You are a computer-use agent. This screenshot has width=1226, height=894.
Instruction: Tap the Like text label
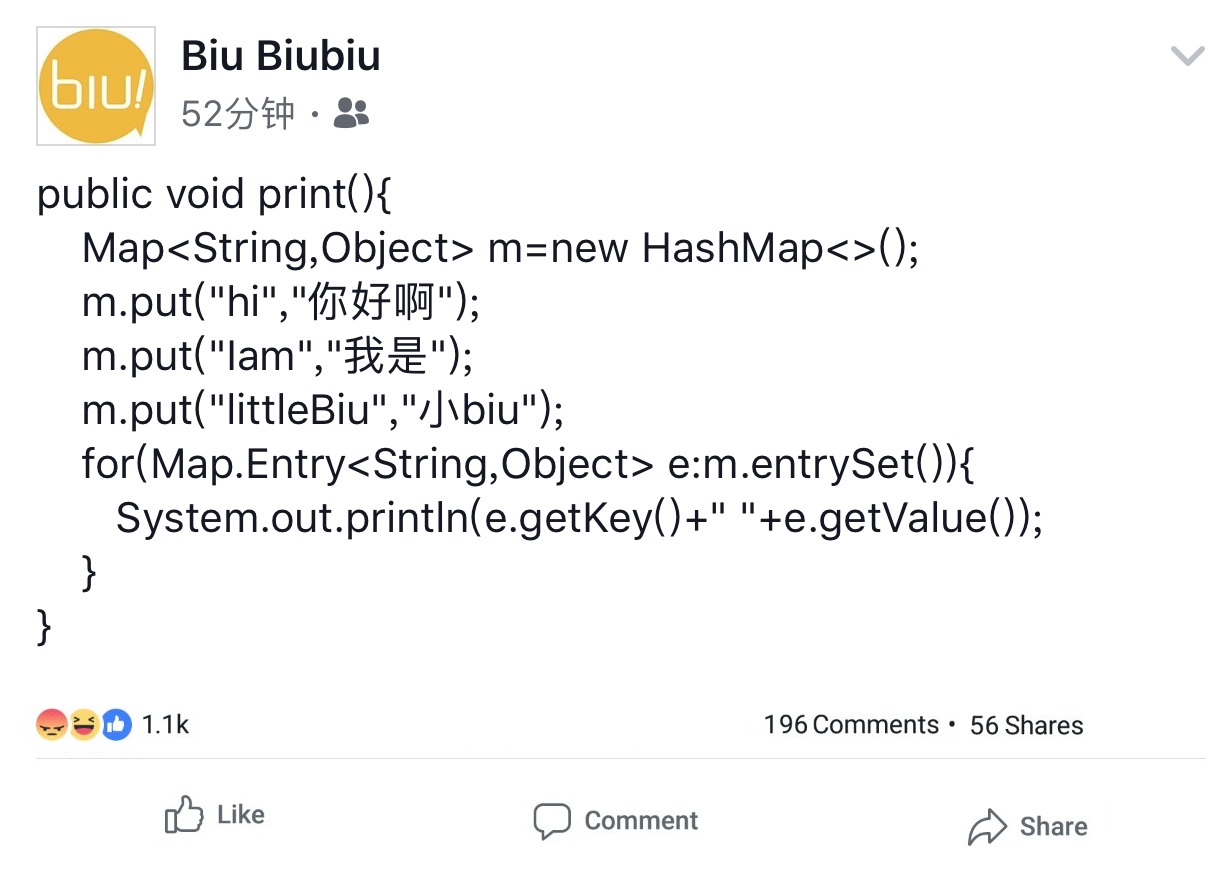tap(241, 815)
